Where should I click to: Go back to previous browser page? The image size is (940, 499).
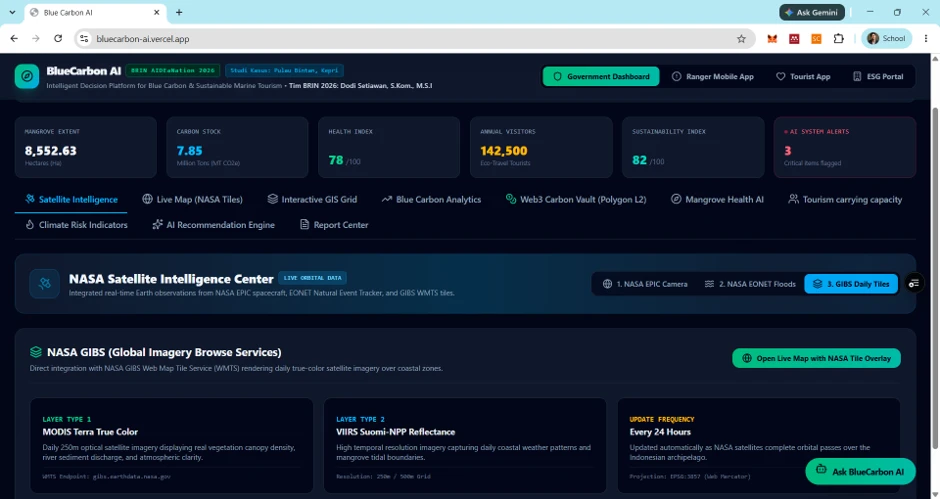tap(14, 38)
